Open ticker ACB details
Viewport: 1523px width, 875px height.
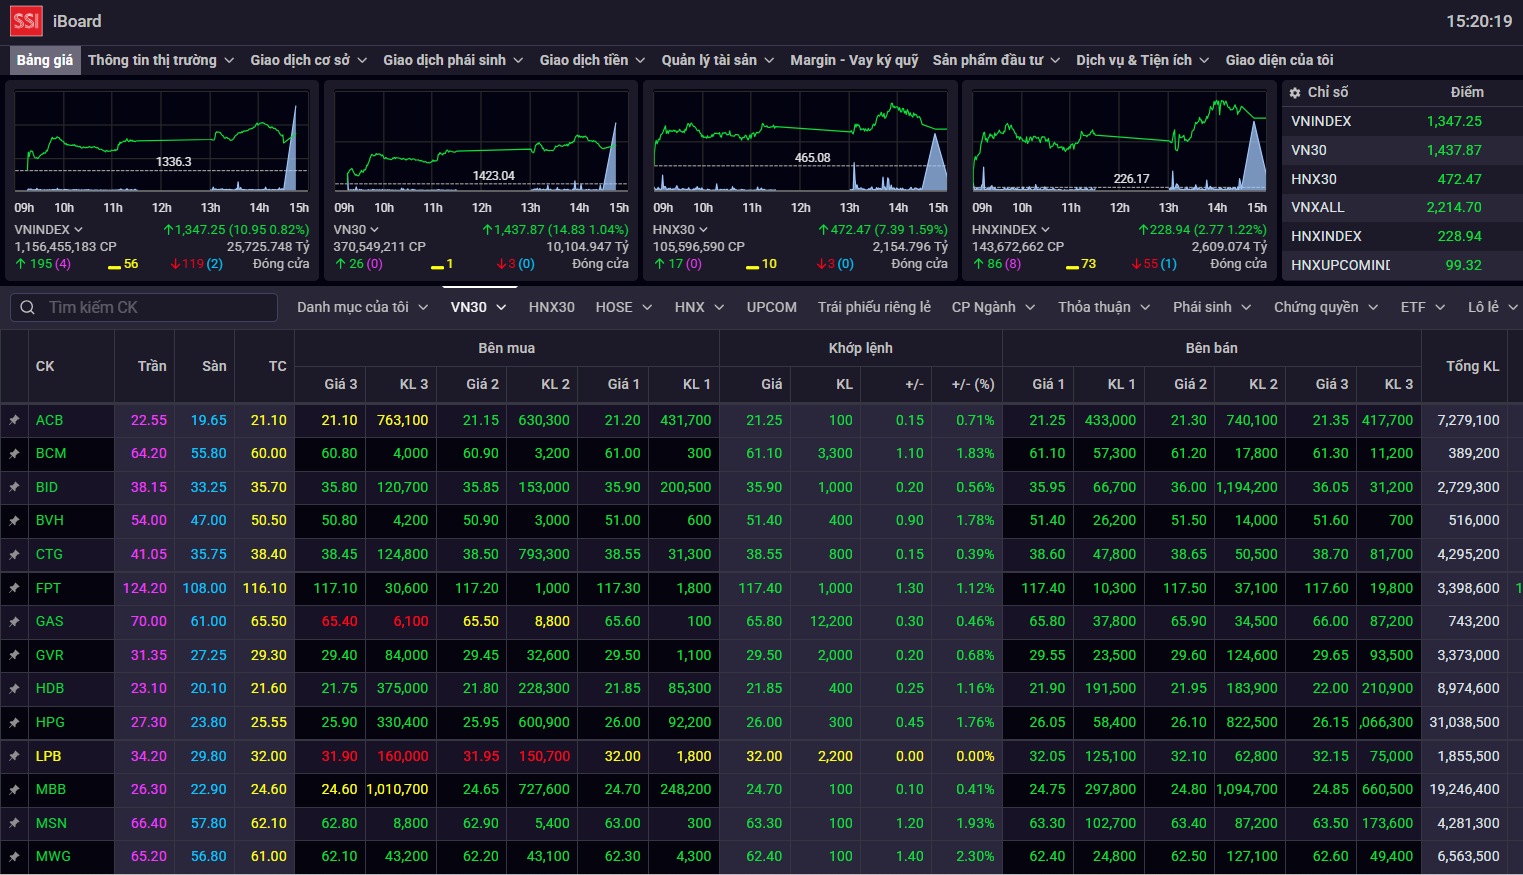[49, 420]
